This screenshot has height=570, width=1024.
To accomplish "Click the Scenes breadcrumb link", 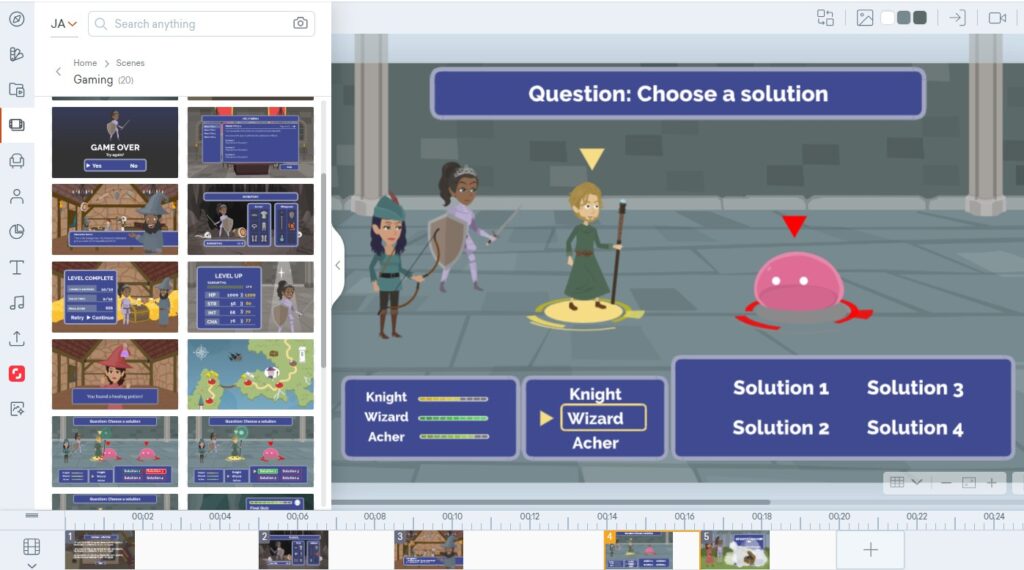I will tap(130, 63).
